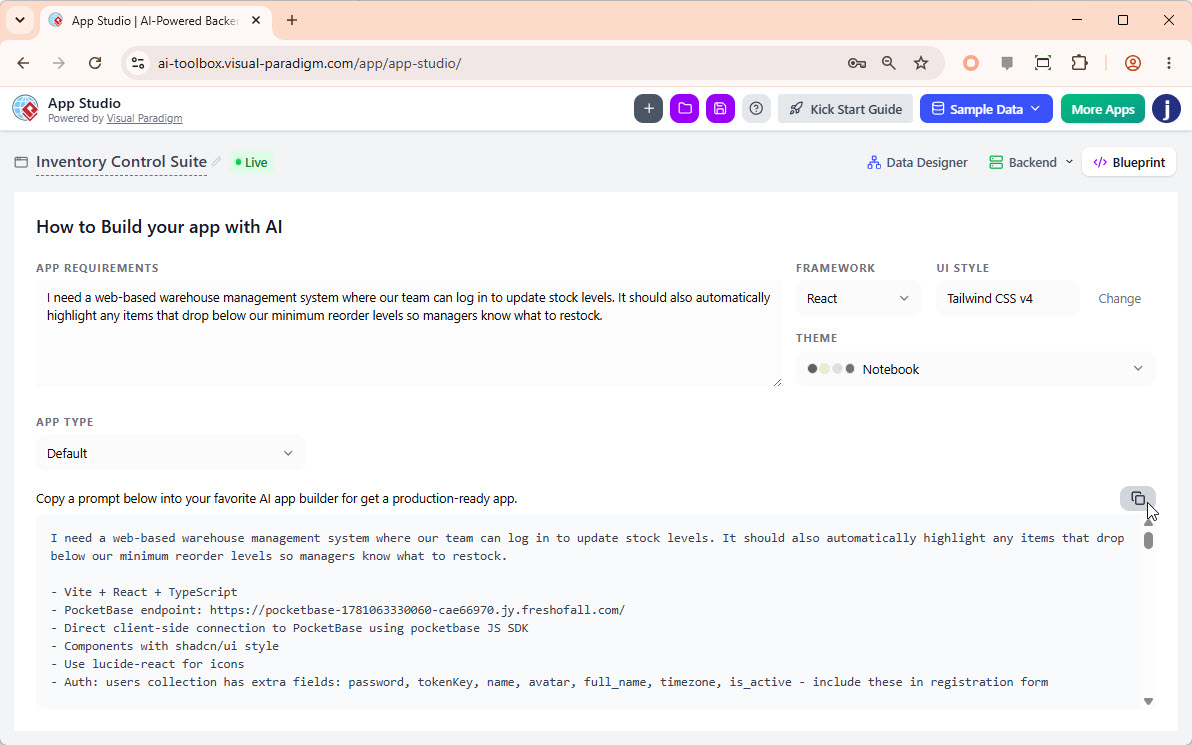1192x745 pixels.
Task: Click the purple save icon
Action: point(720,109)
